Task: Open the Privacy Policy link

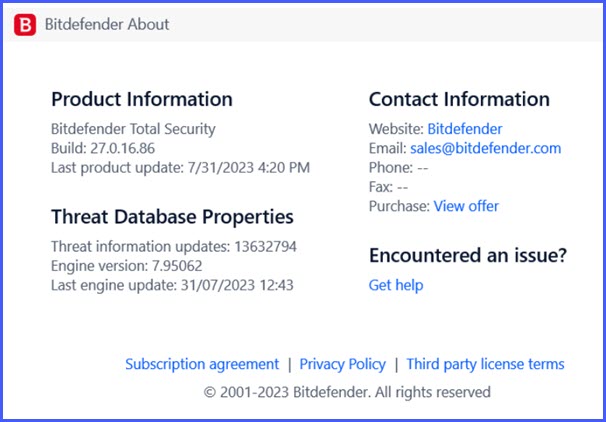Action: click(x=342, y=364)
